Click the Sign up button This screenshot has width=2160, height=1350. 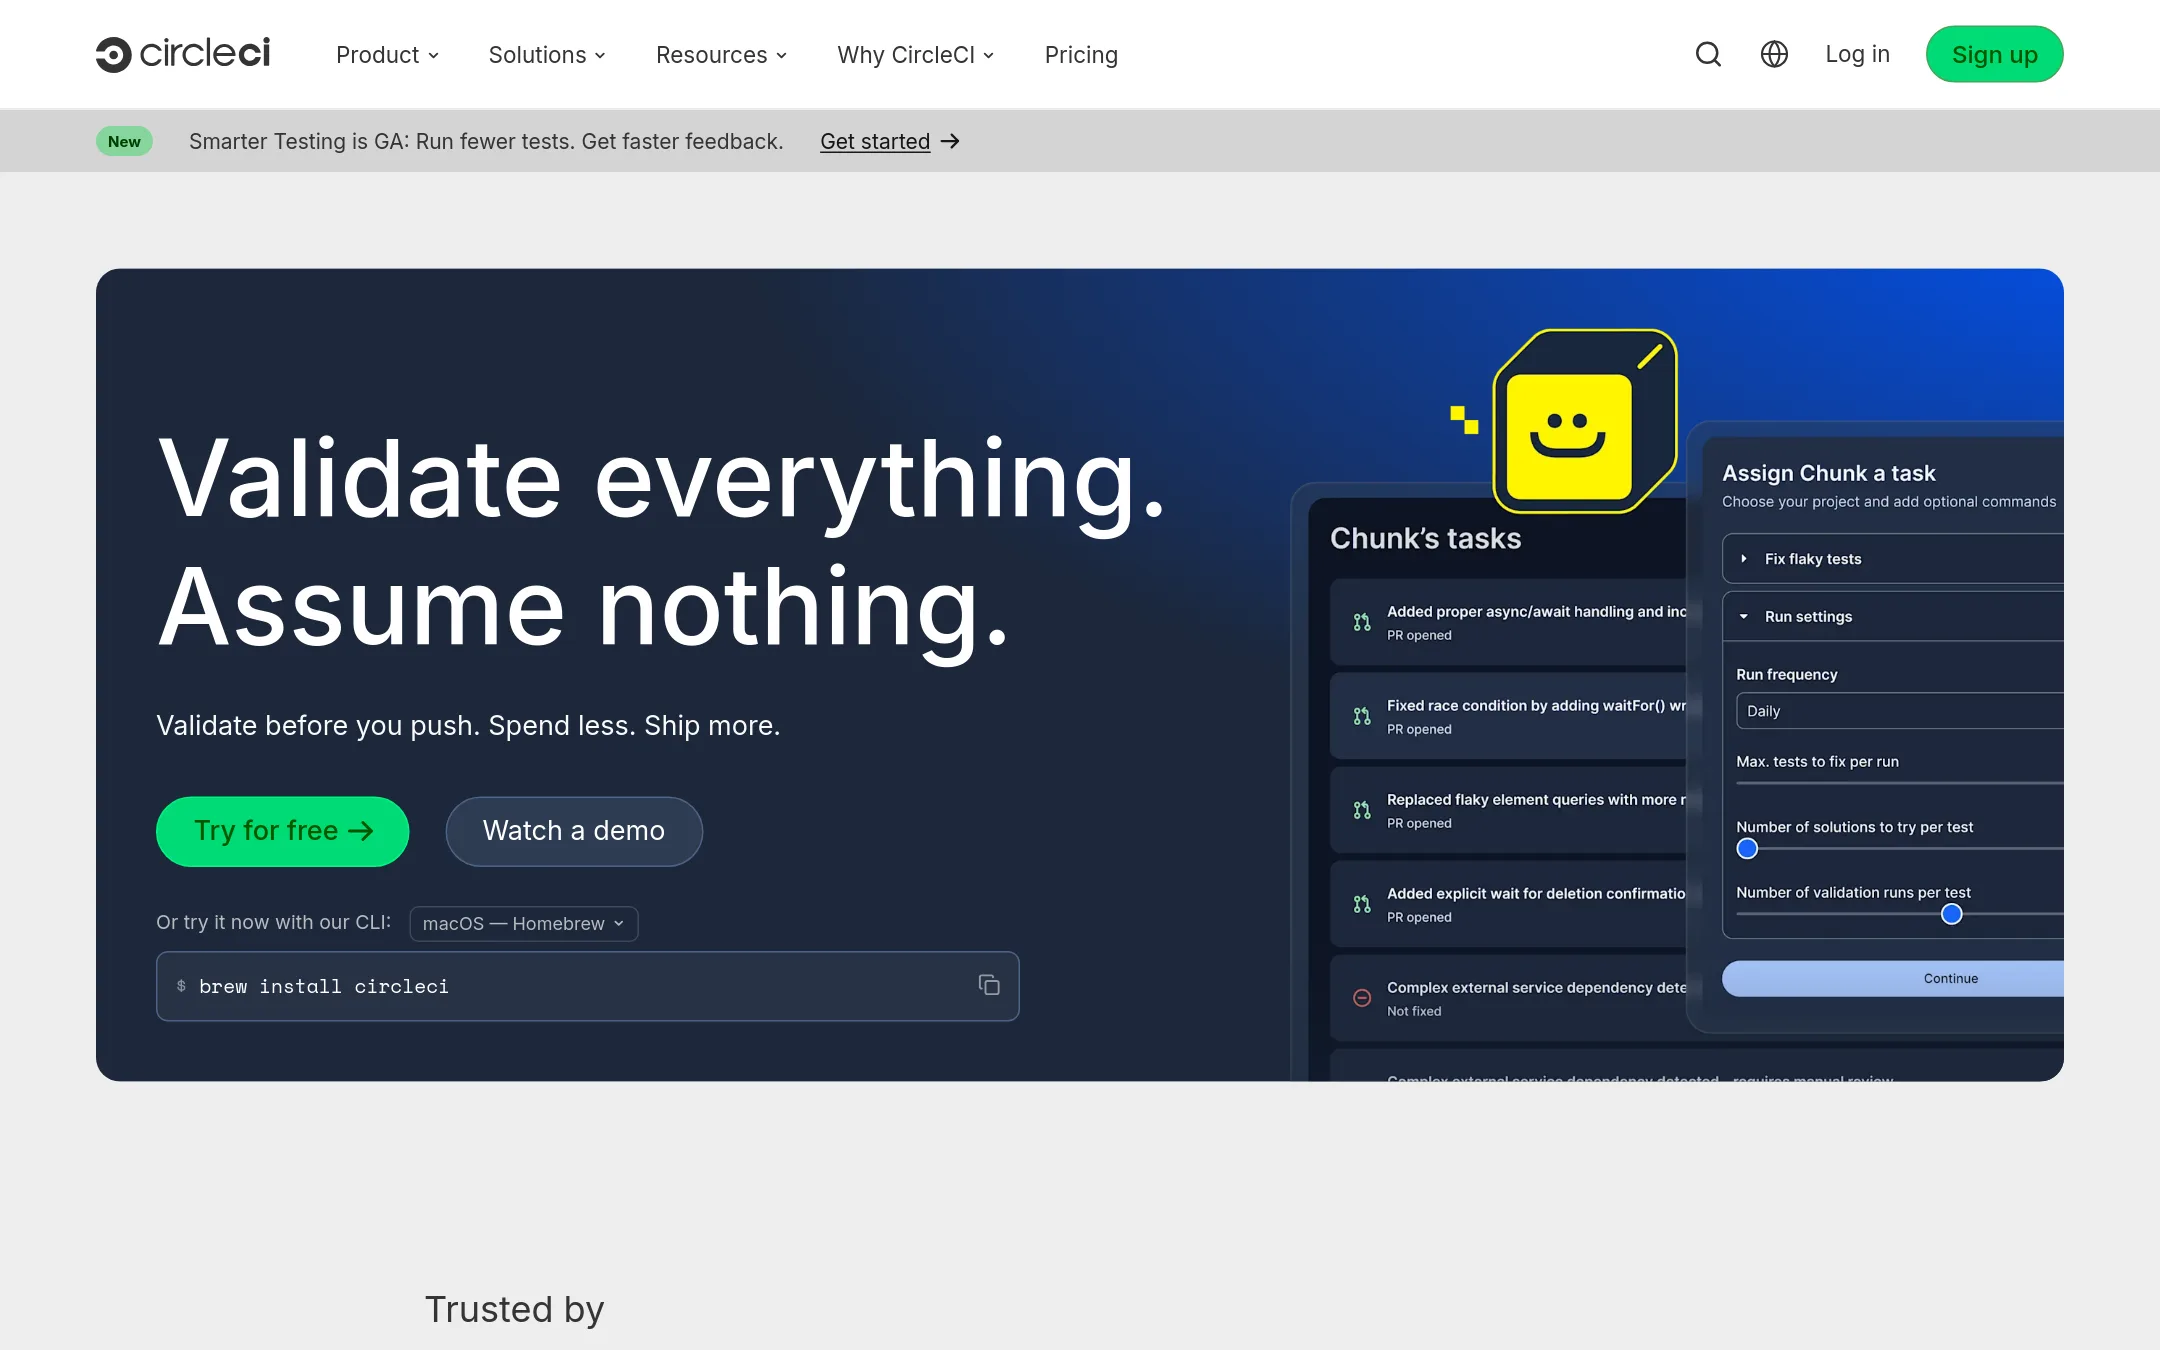[x=1994, y=54]
